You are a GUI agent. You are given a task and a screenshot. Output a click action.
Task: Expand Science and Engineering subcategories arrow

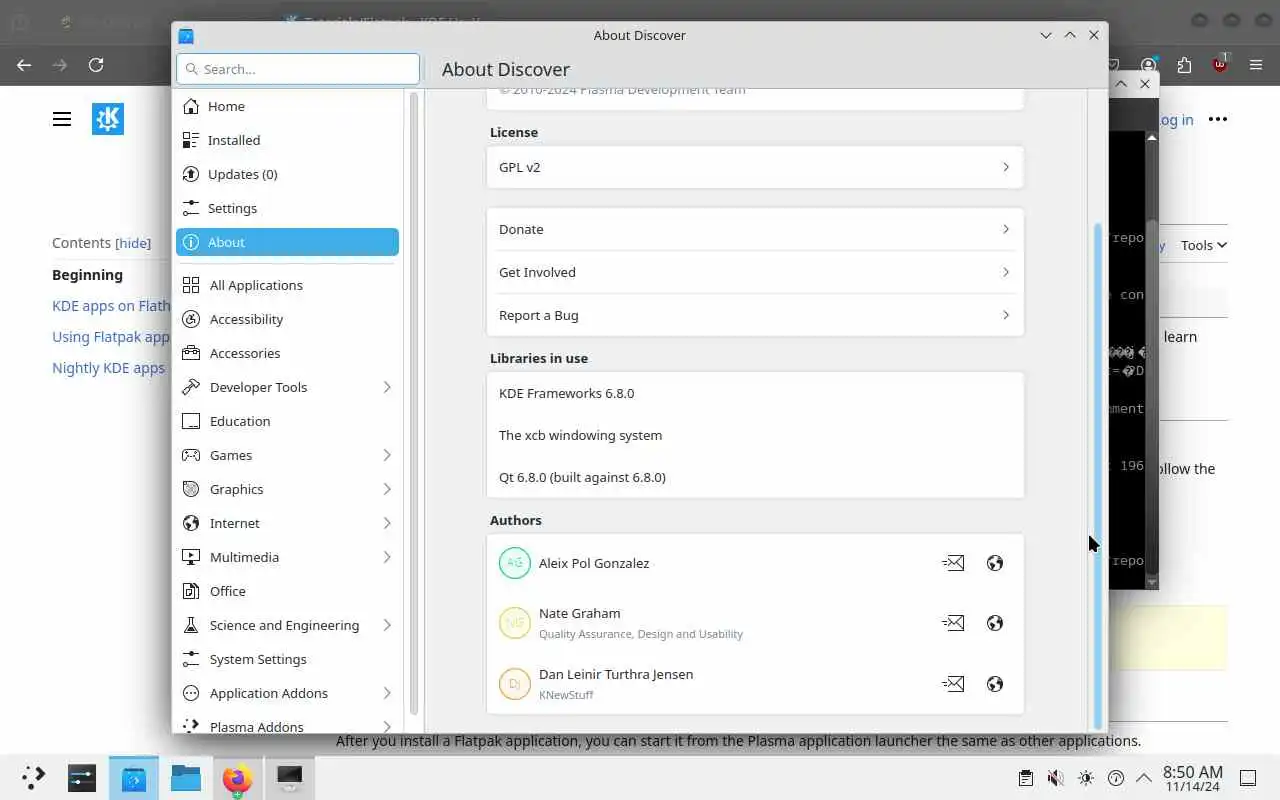tap(387, 625)
